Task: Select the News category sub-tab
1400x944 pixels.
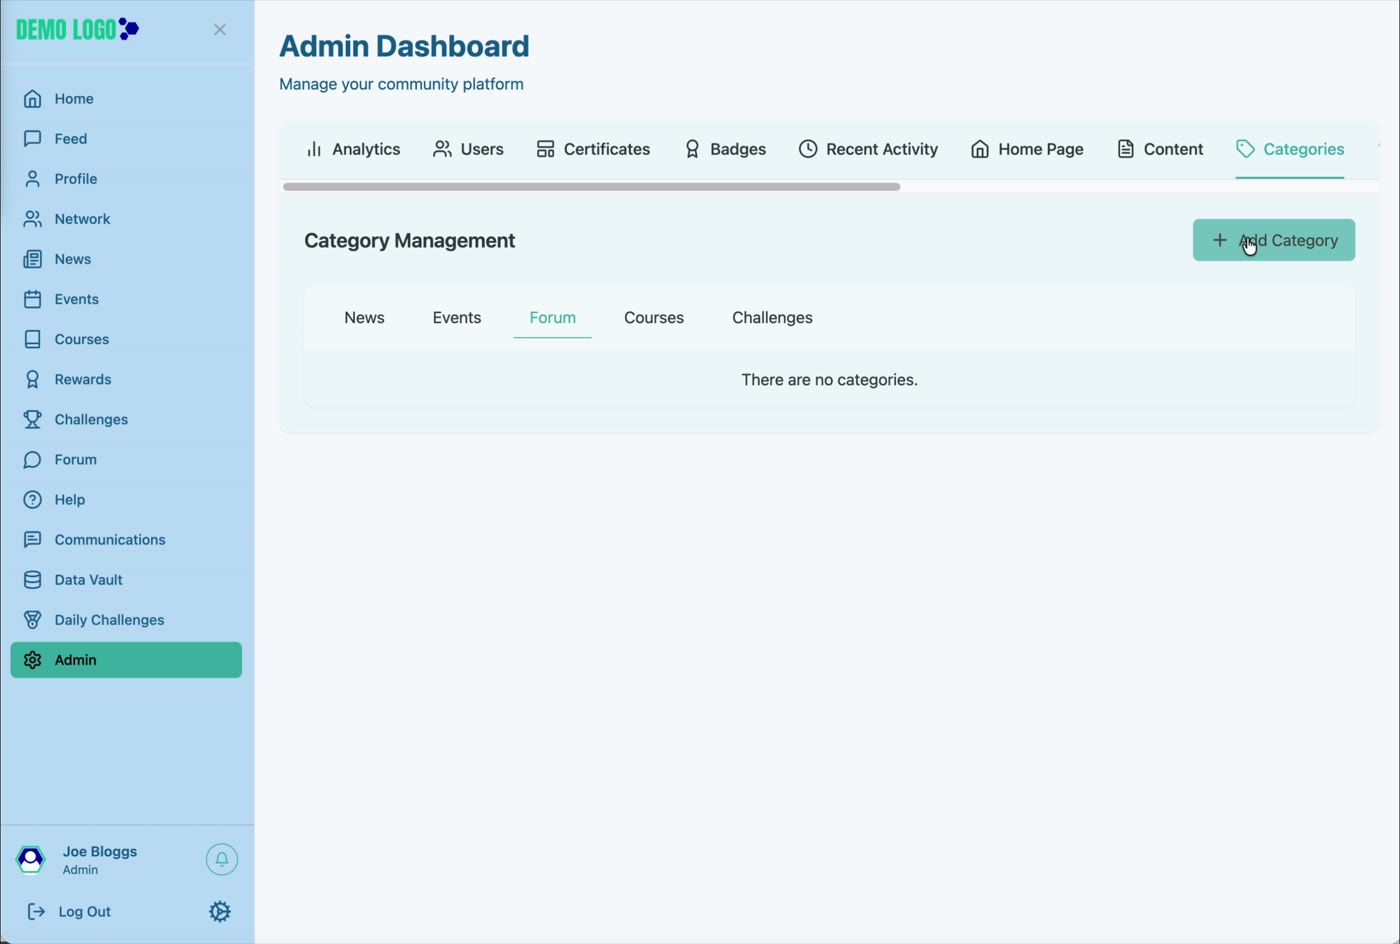Action: pyautogui.click(x=364, y=318)
